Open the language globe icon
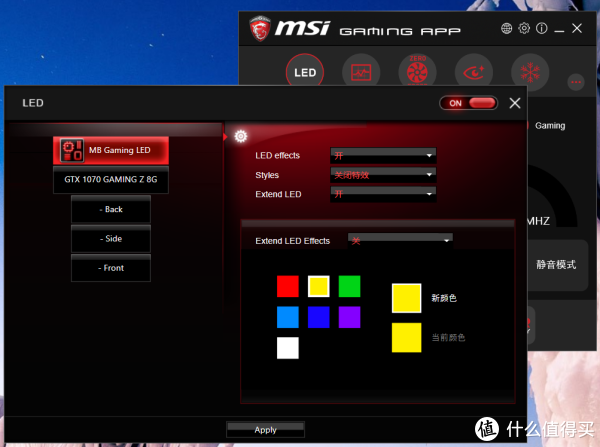This screenshot has height=447, width=600. 506,28
